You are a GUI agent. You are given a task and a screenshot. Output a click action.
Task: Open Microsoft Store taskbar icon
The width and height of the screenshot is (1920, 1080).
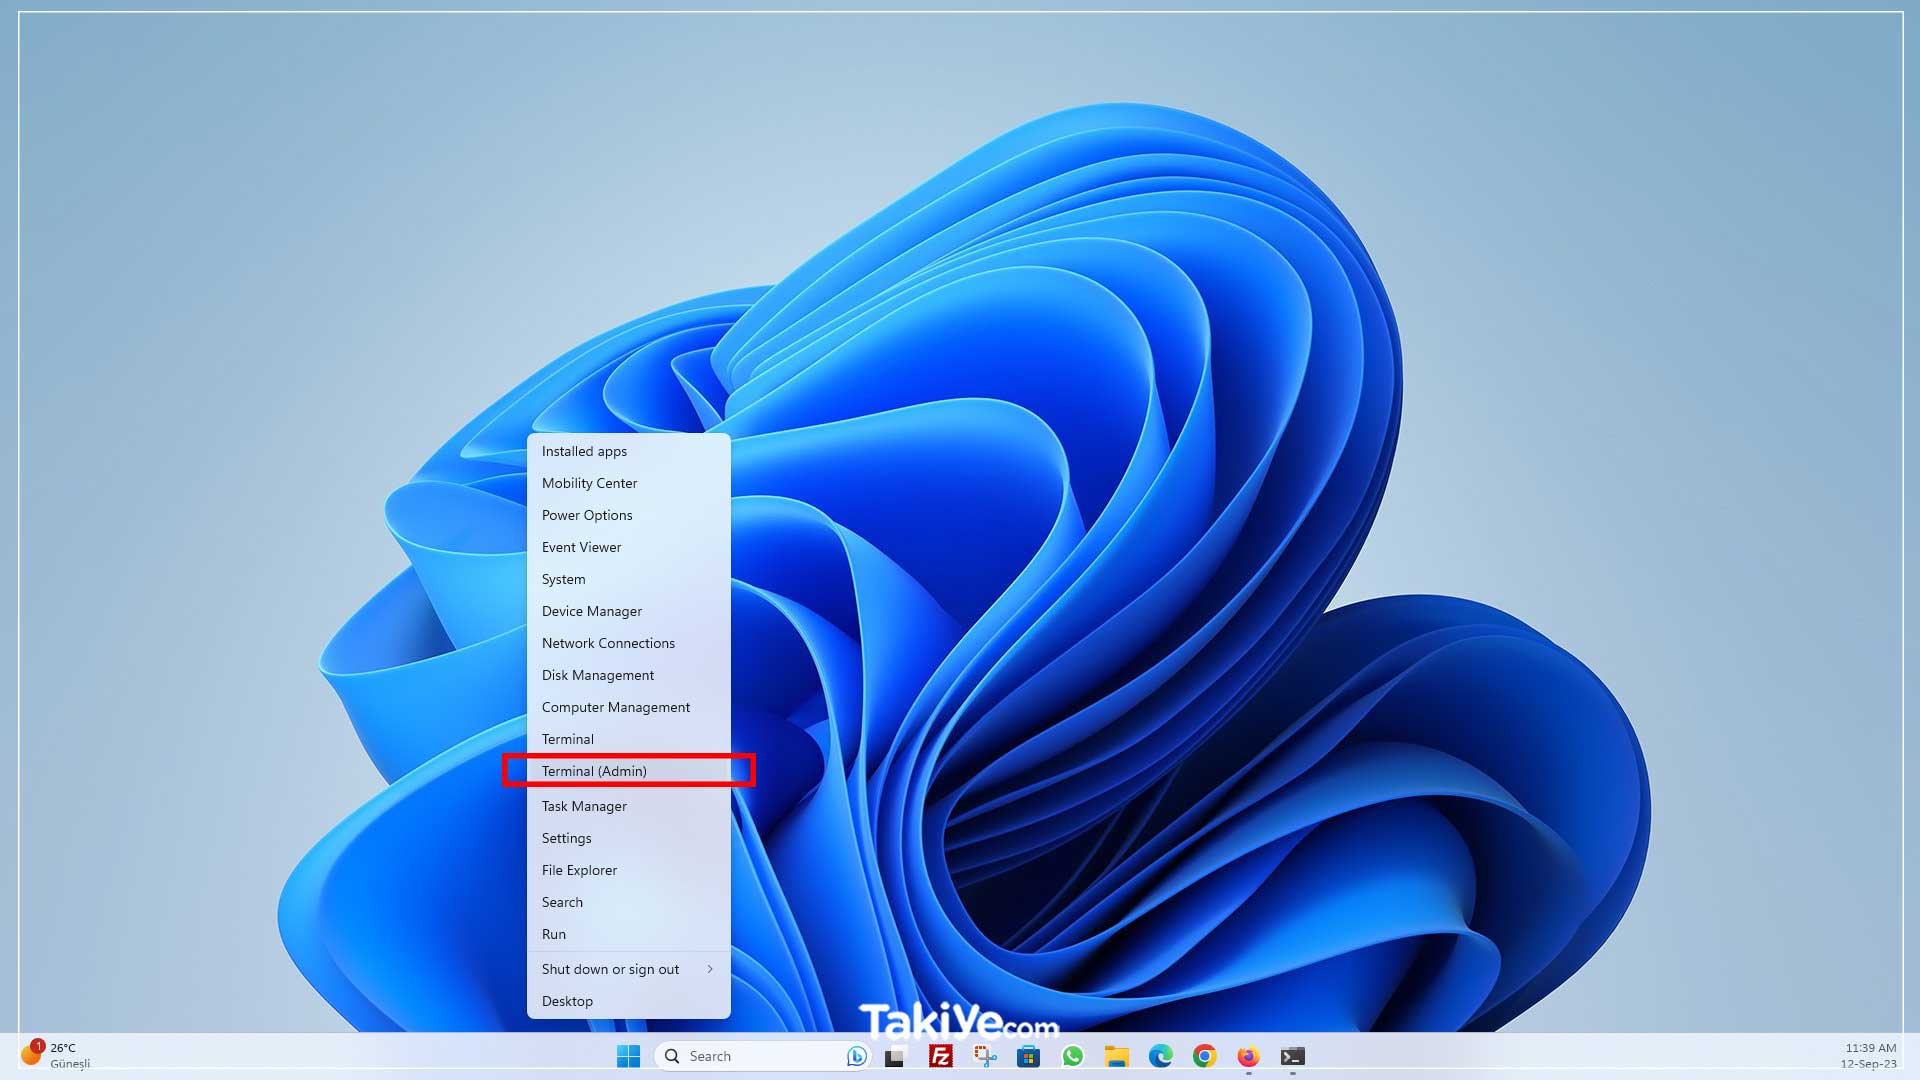point(1028,1056)
